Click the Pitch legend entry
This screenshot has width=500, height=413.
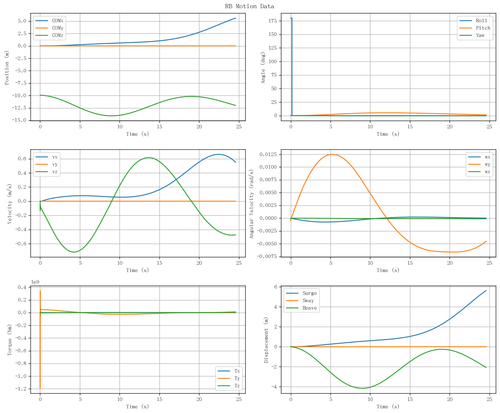[x=475, y=28]
